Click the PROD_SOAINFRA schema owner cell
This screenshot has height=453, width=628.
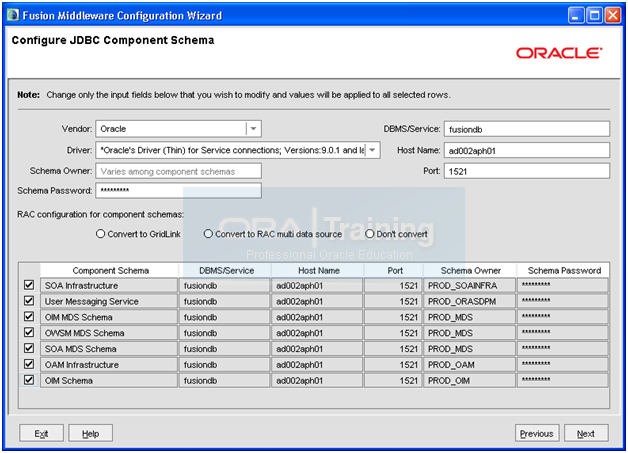click(x=469, y=285)
